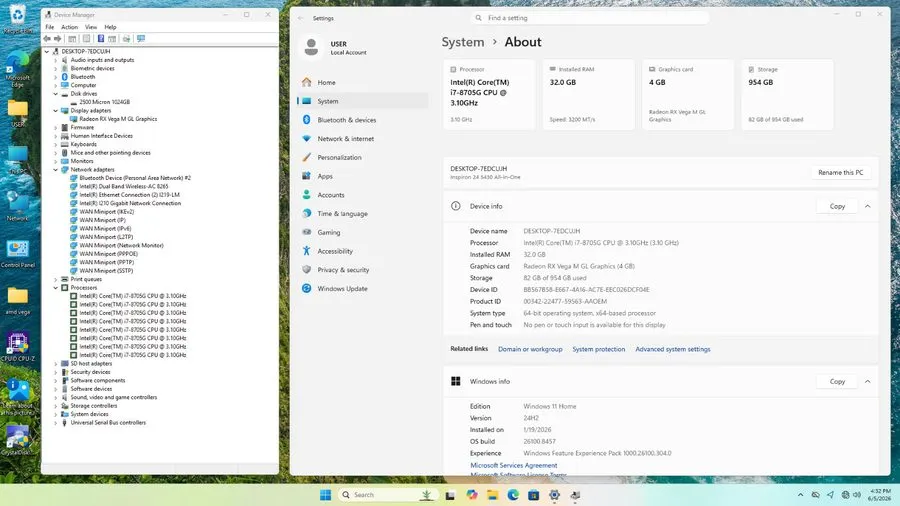
Task: Go to Home in Settings sidebar
Action: [x=363, y=83]
